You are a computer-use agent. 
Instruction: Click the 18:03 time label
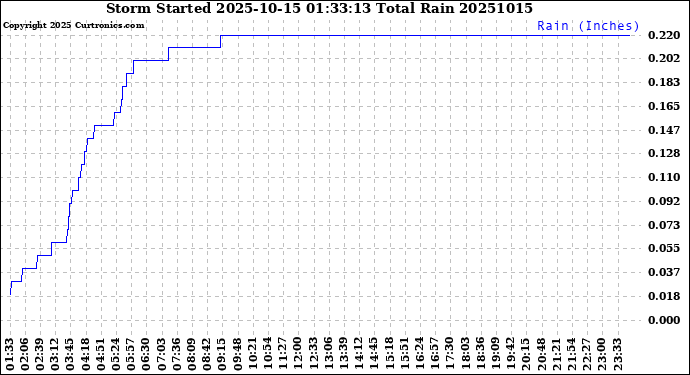point(465,355)
